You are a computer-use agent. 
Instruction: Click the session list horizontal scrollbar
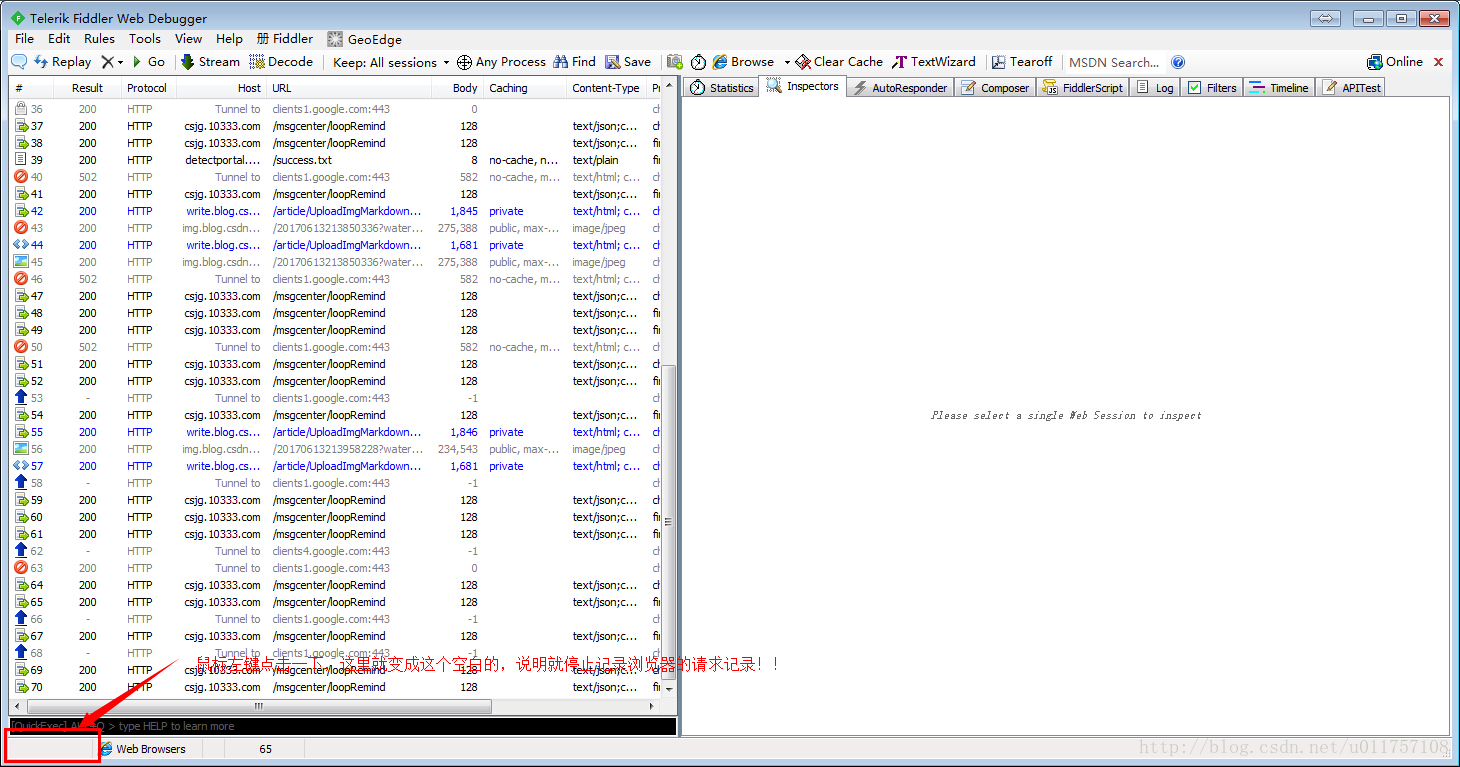coord(258,706)
